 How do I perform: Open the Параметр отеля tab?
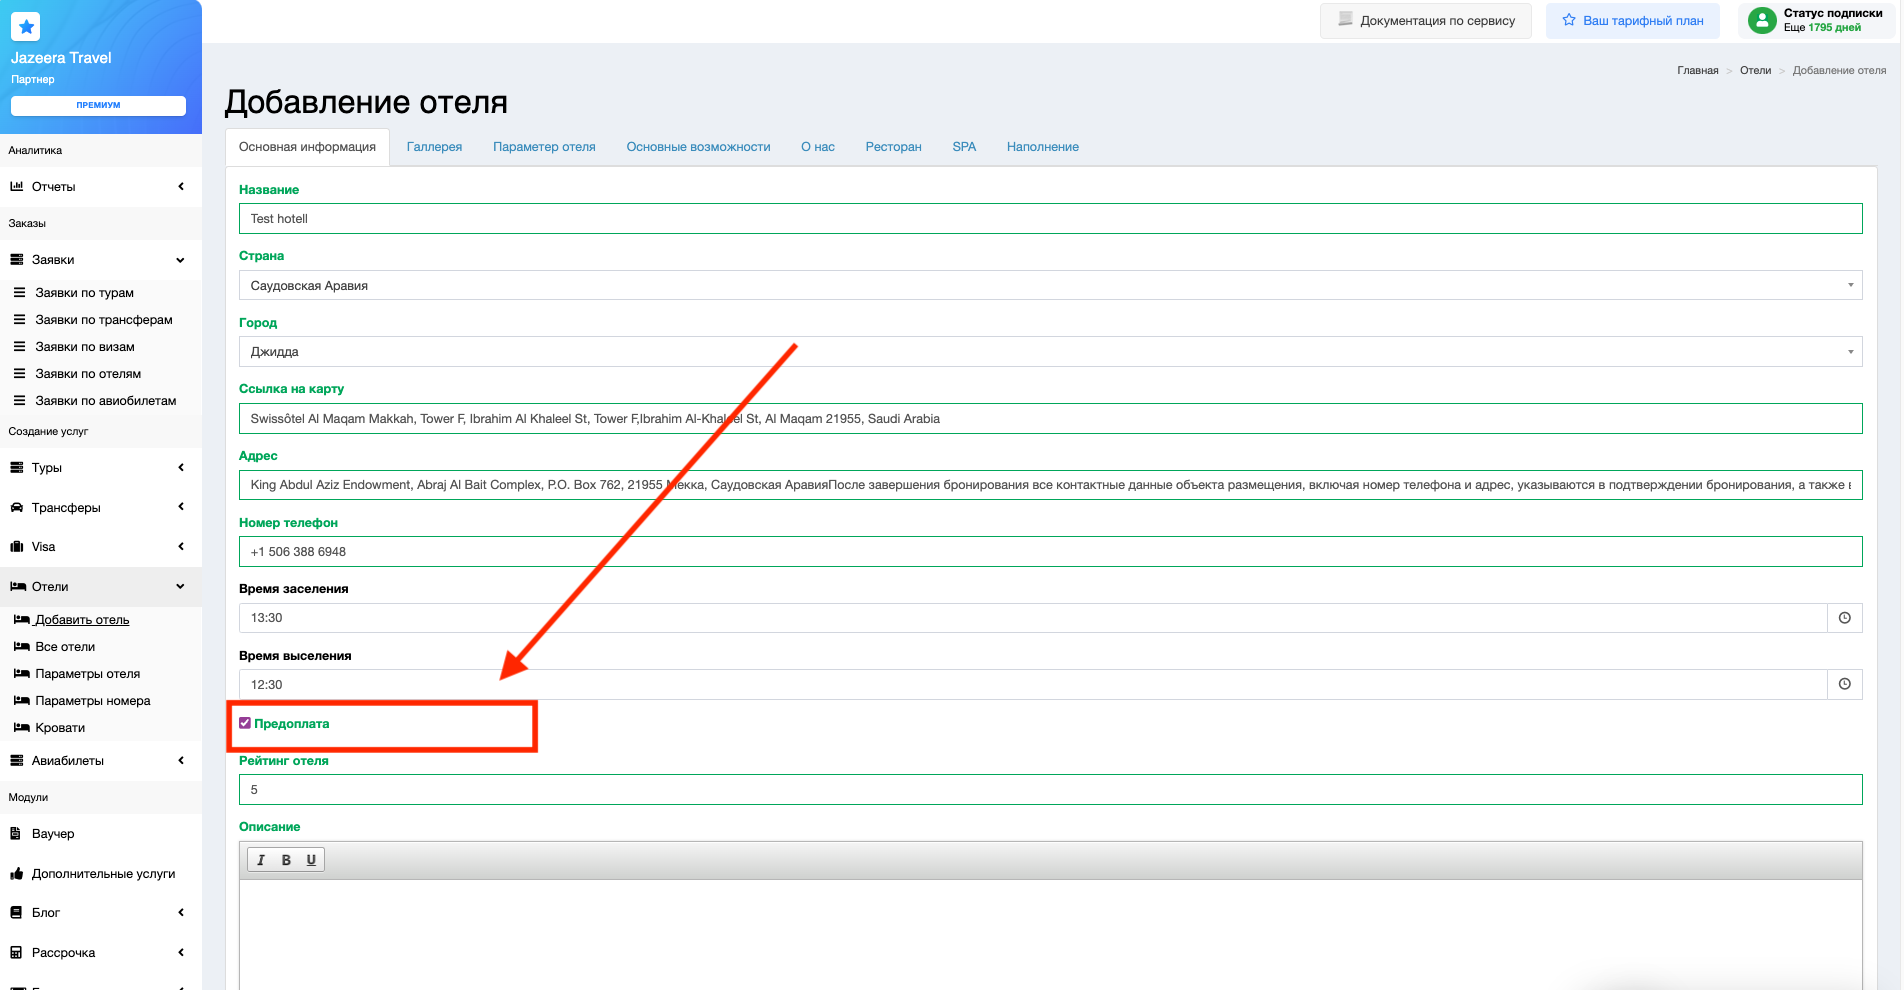(544, 147)
